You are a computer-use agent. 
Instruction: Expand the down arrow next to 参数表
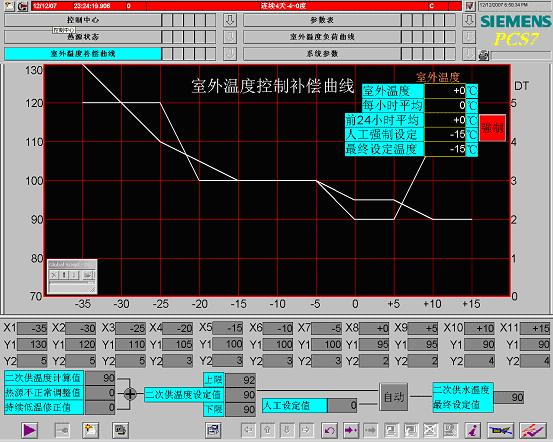(x=469, y=20)
